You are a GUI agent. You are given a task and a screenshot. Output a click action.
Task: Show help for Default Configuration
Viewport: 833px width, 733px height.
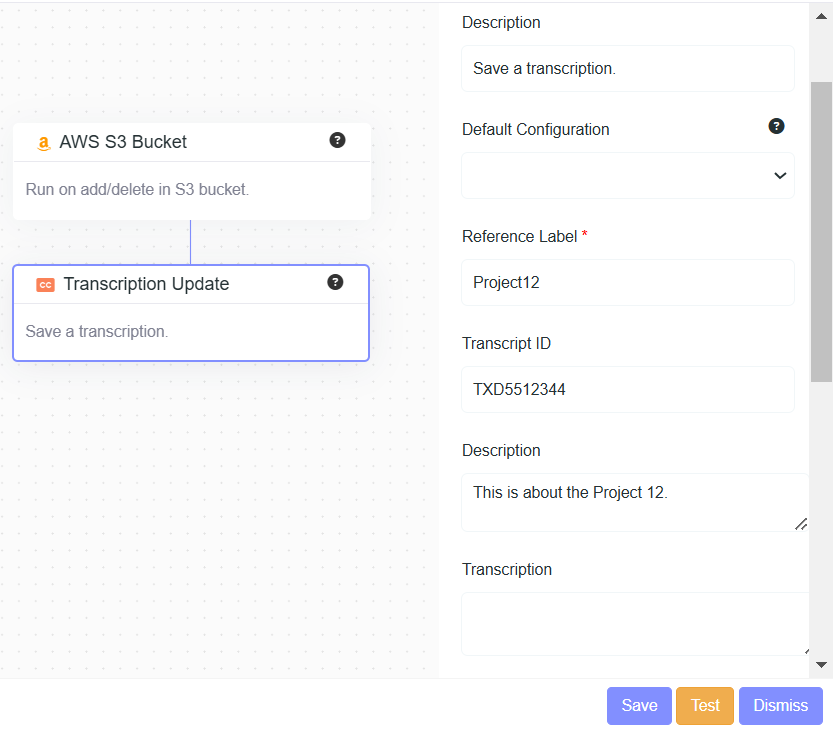tap(776, 126)
